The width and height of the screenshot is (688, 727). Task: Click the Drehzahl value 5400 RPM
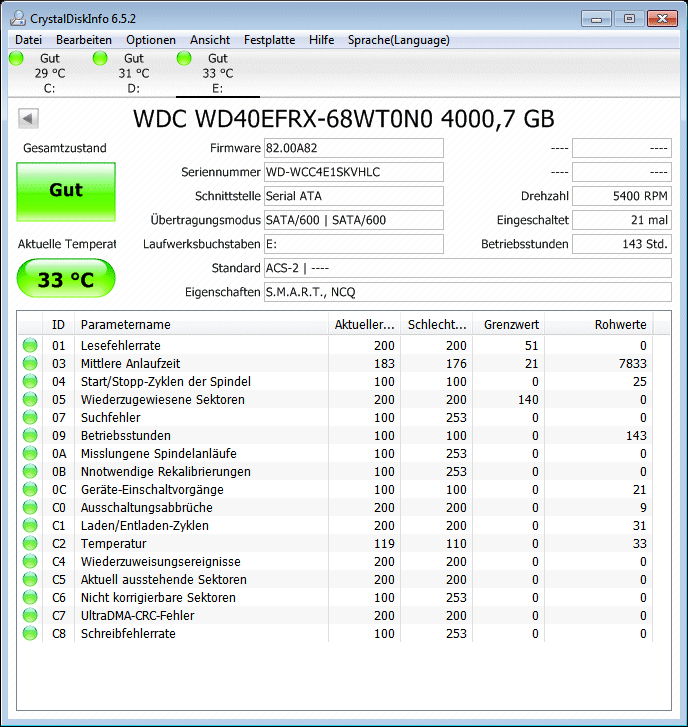pyautogui.click(x=622, y=196)
